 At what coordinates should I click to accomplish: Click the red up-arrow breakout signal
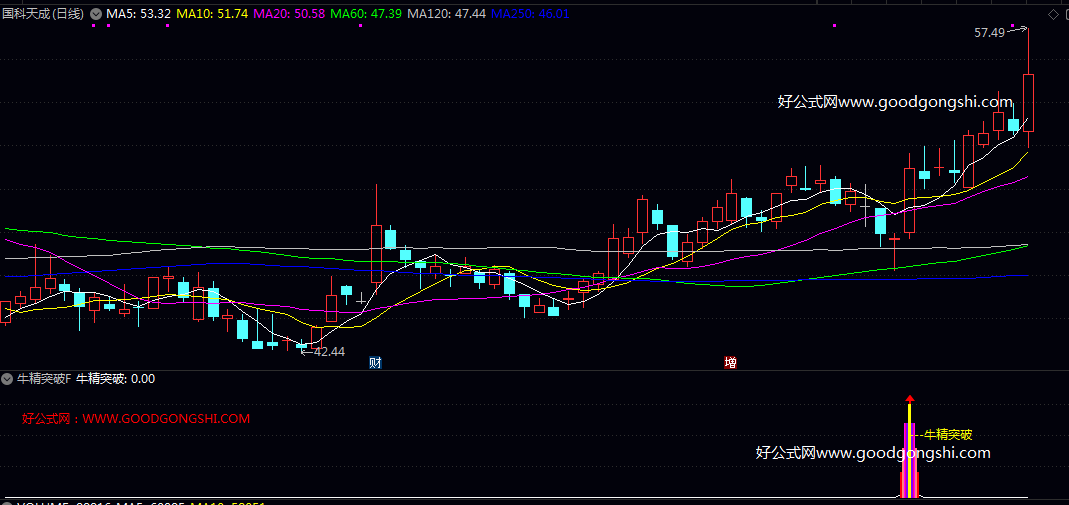(x=909, y=398)
